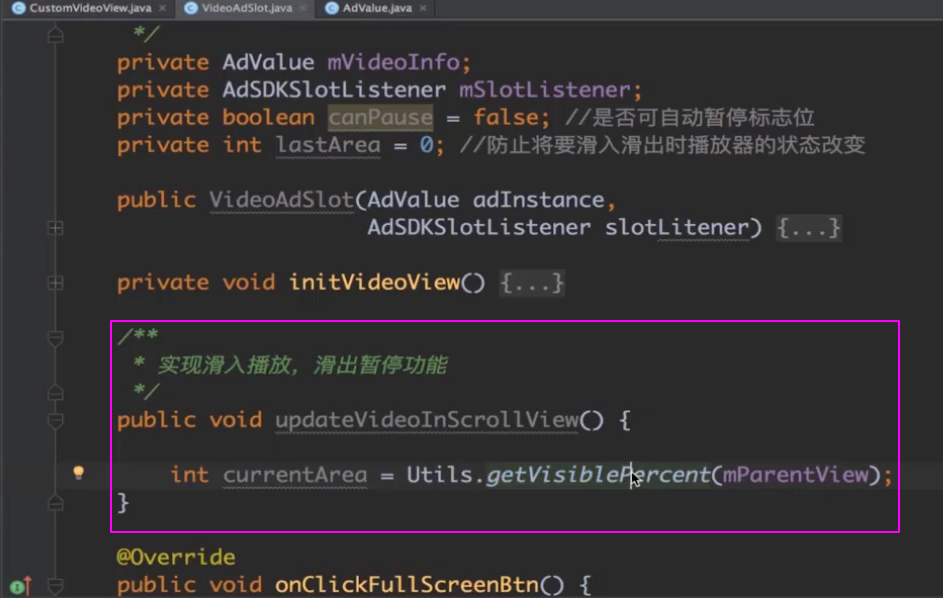Collapse the updateVideoInScrollView method using its fold marker
This screenshot has height=598, width=943.
pyautogui.click(x=55, y=421)
